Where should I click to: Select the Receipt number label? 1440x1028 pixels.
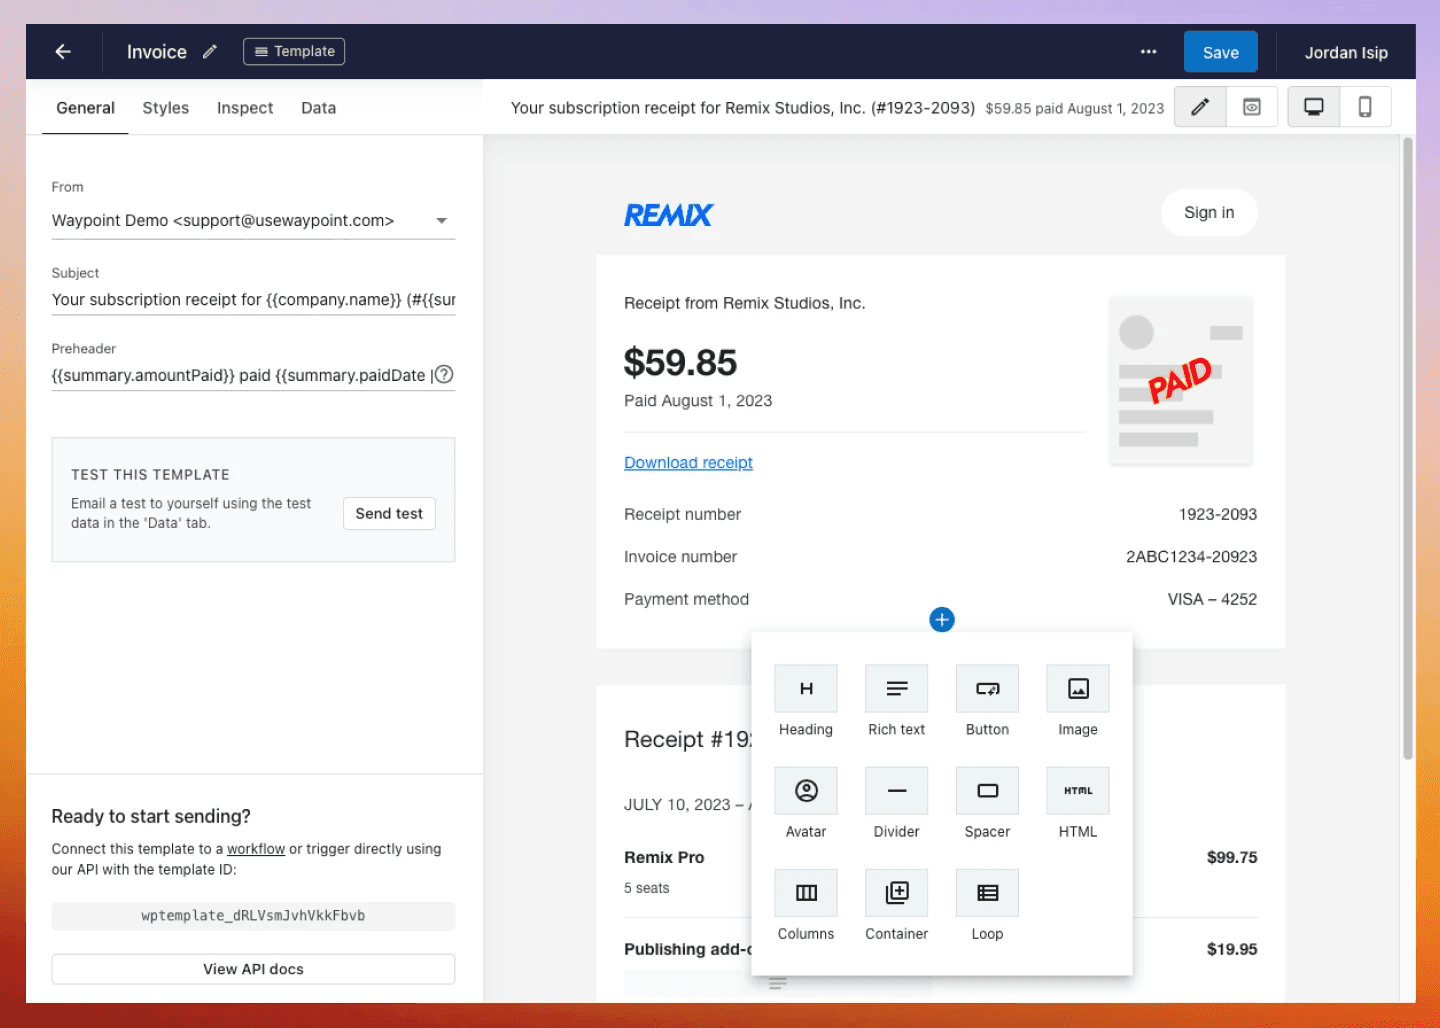[x=682, y=514]
